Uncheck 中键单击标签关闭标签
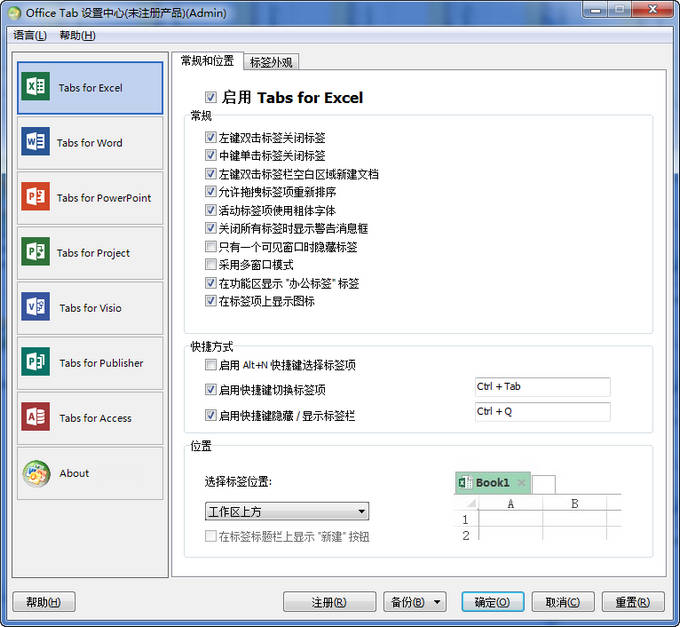 211,155
